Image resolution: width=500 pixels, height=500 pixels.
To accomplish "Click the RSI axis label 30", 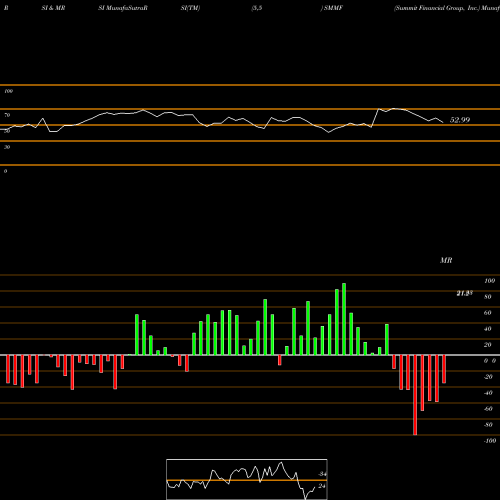I will click(7, 147).
